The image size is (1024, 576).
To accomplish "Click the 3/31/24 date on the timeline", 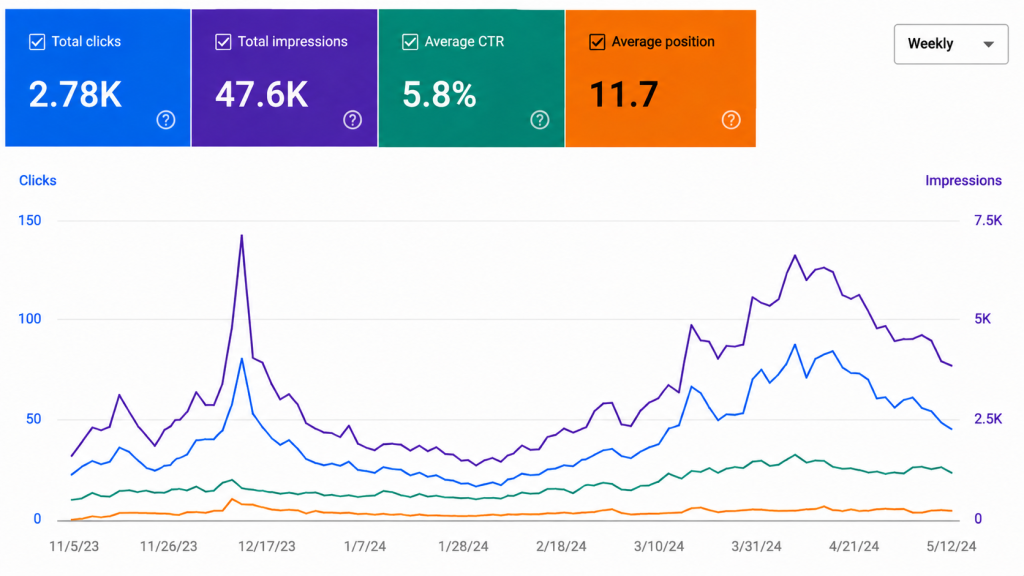I will (x=756, y=547).
